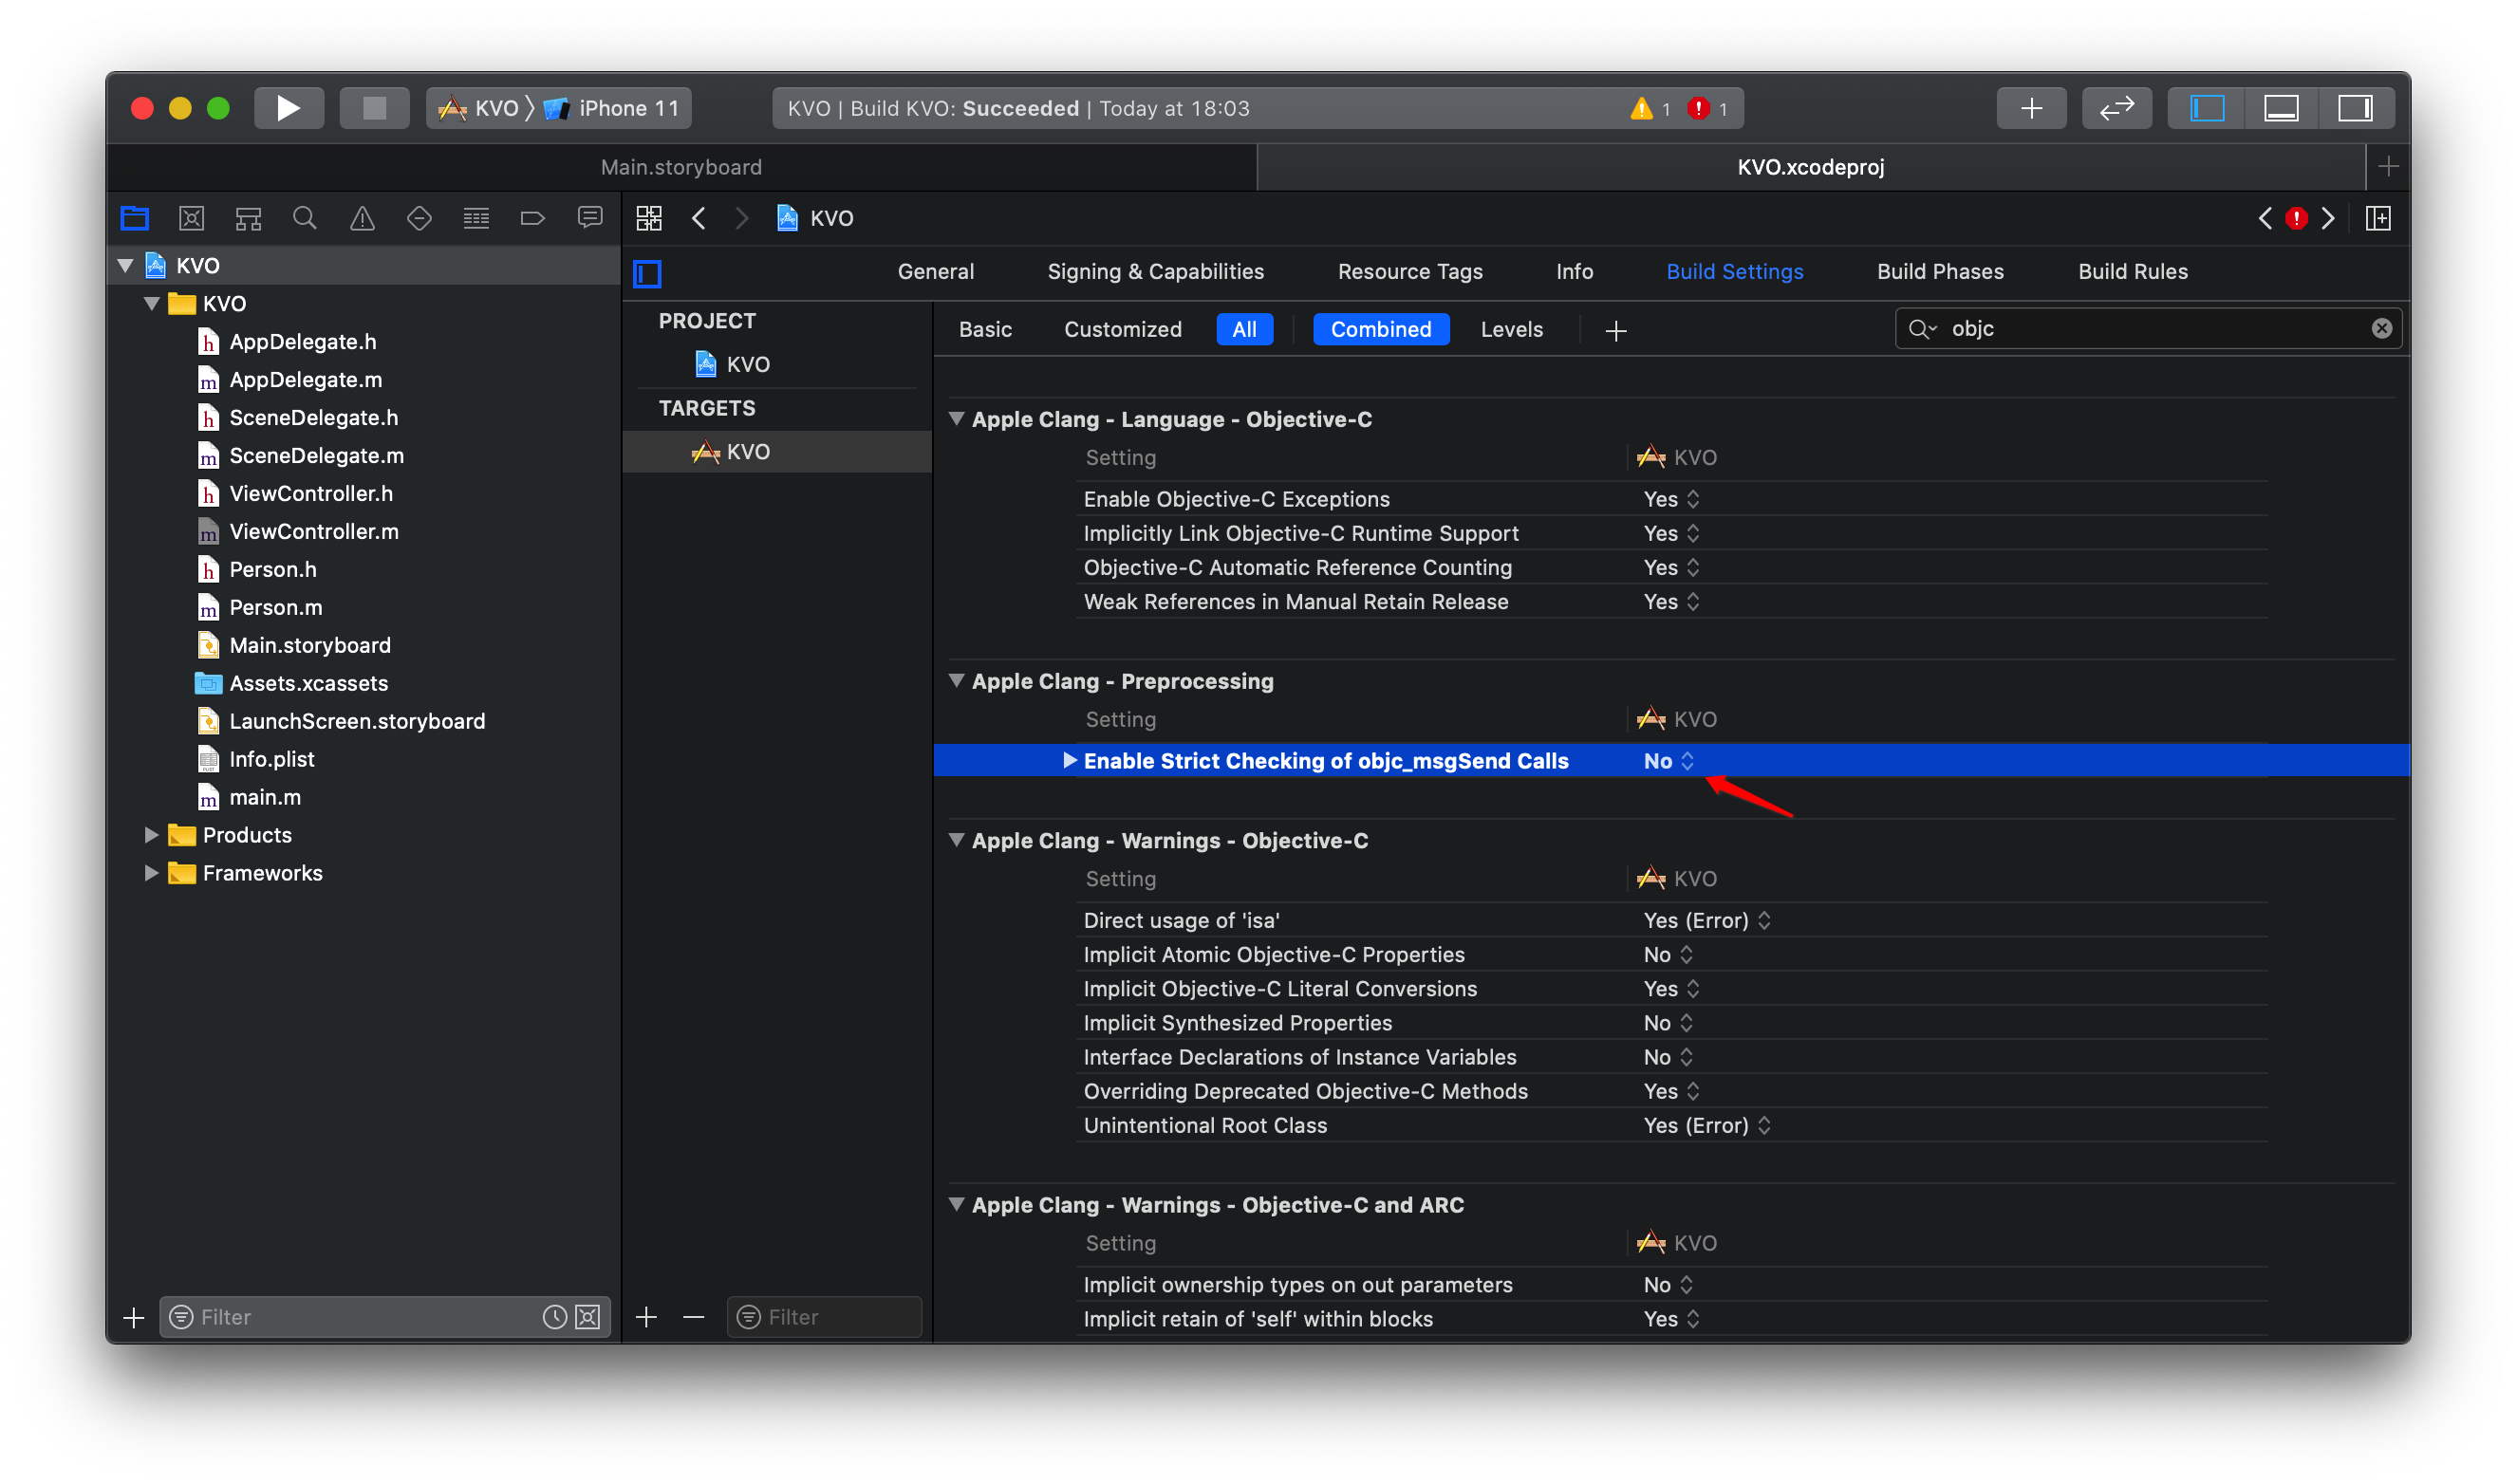Viewport: 2517px width, 1484px height.
Task: Open the Test navigator diamond icon
Action: (419, 218)
